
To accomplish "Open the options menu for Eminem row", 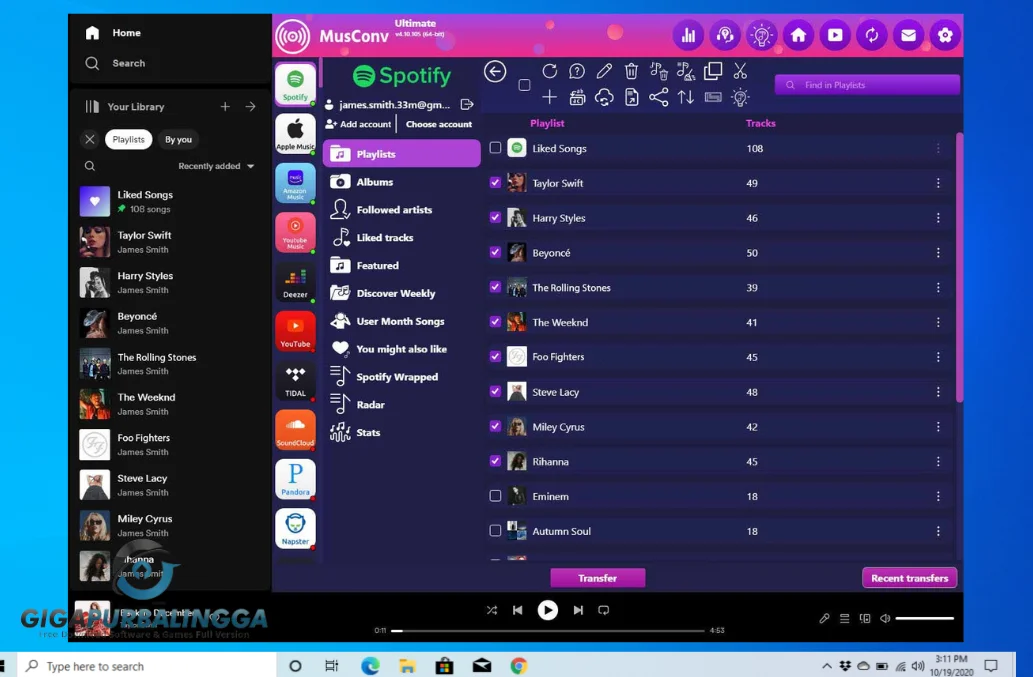I will click(x=938, y=497).
